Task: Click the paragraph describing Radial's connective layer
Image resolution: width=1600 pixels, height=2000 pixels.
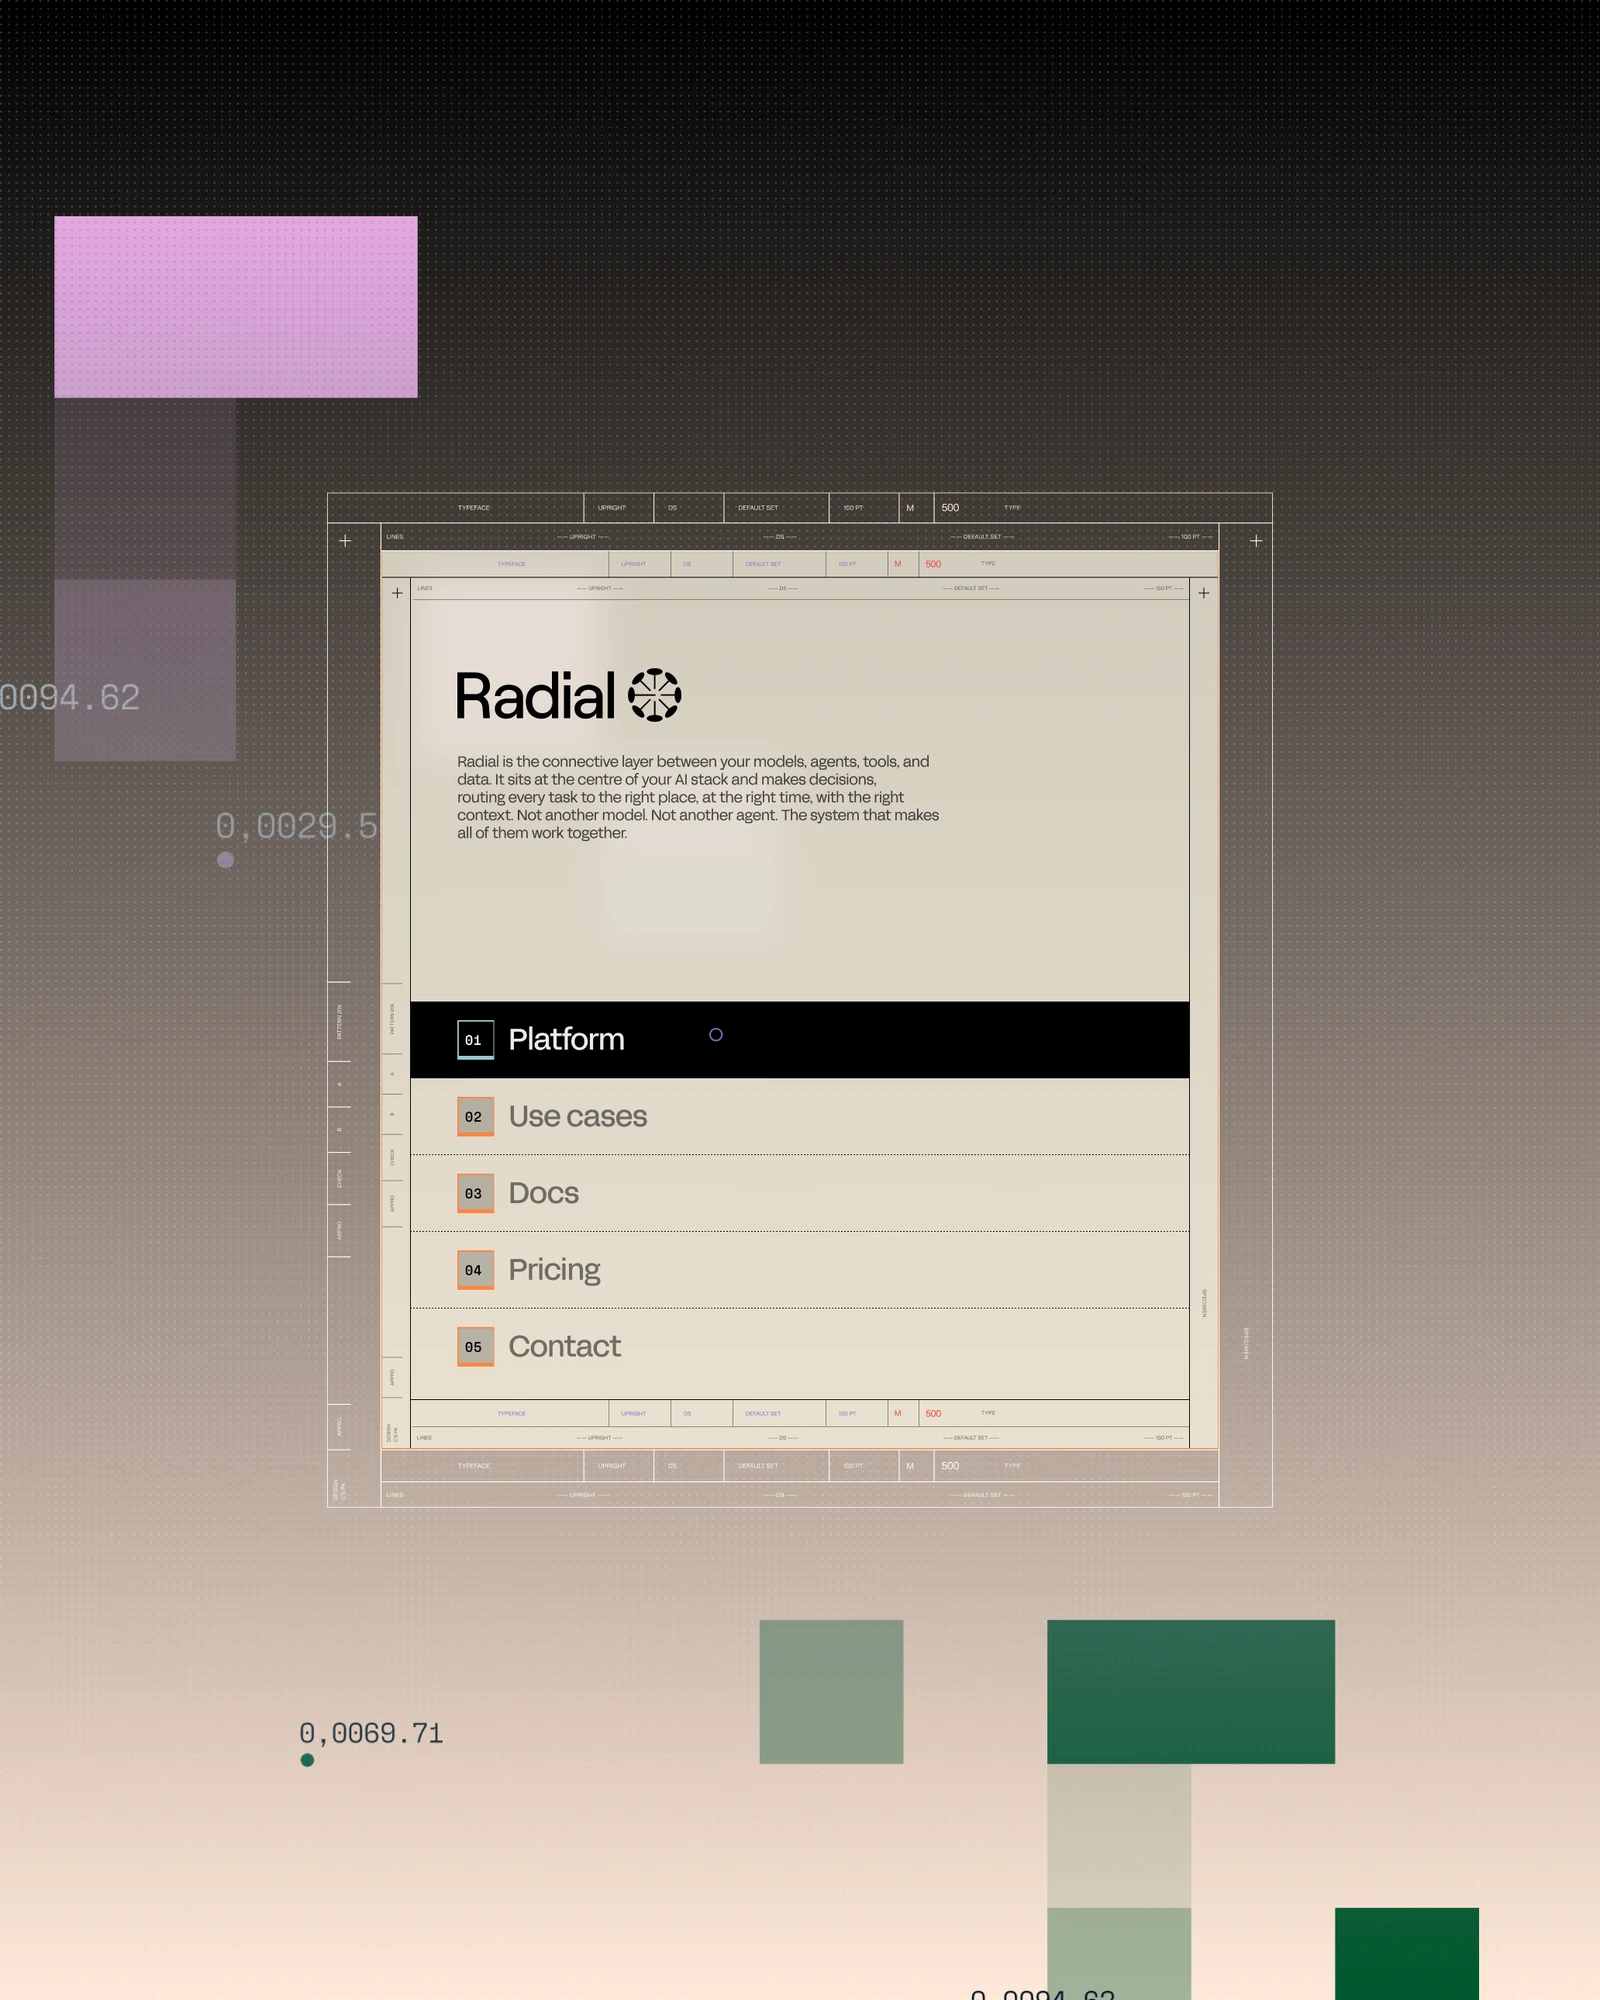Action: point(698,797)
